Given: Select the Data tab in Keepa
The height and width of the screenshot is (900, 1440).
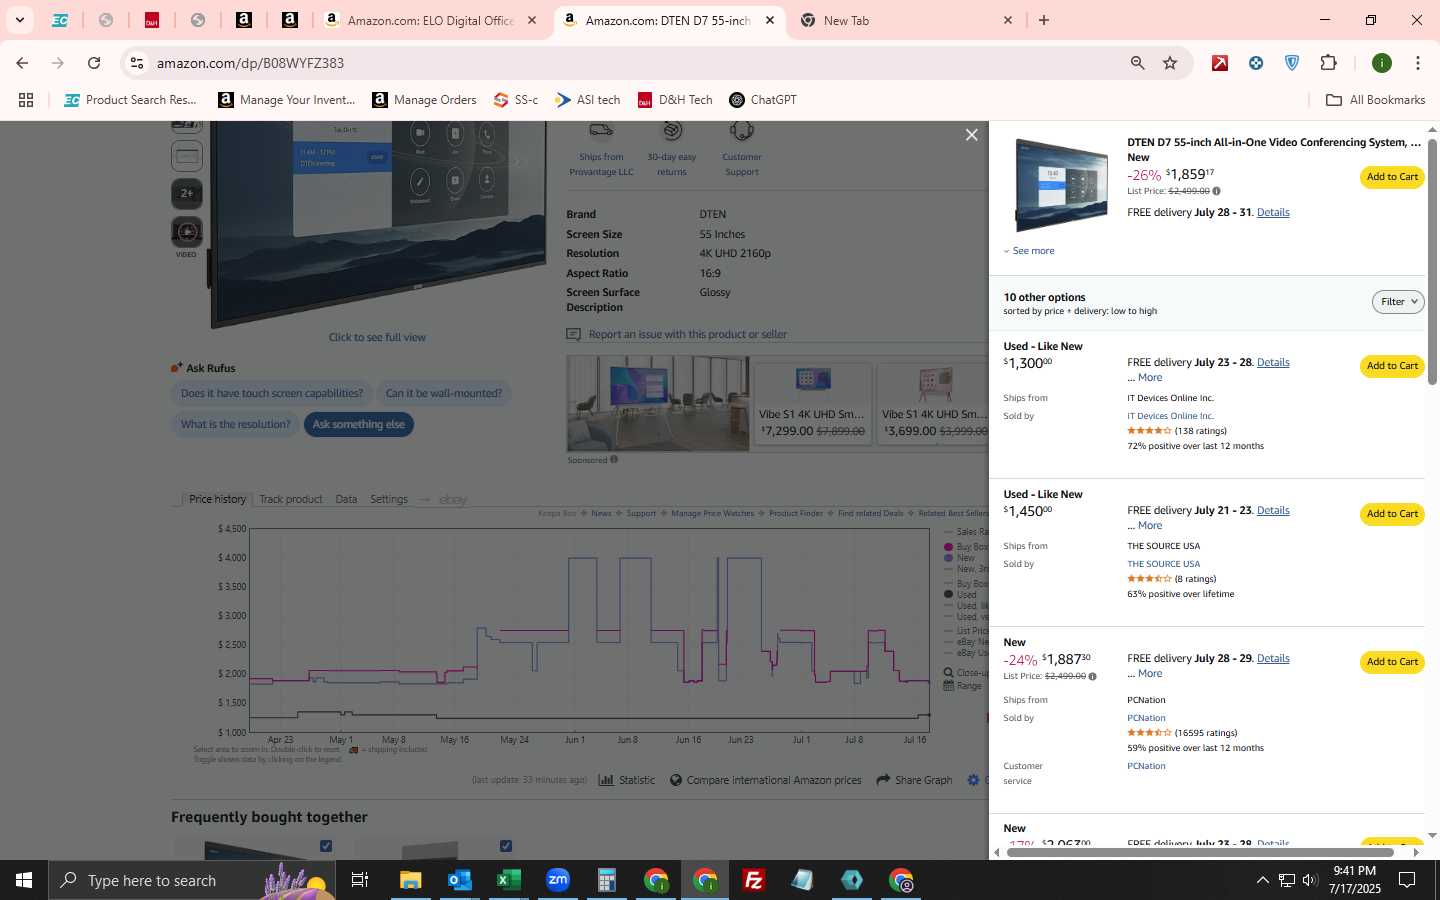Looking at the screenshot, I should (346, 499).
